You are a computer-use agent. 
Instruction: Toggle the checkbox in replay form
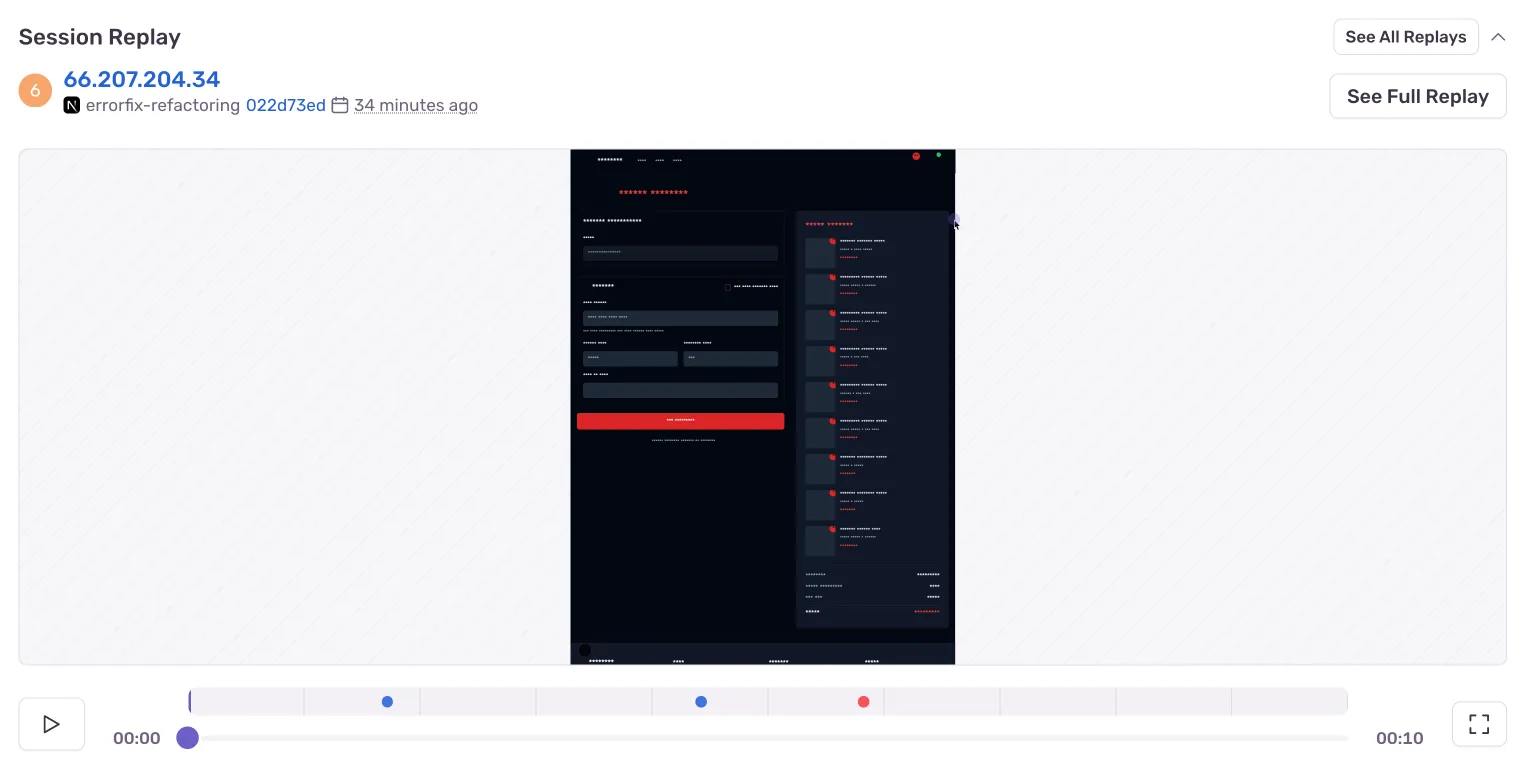[x=728, y=287]
